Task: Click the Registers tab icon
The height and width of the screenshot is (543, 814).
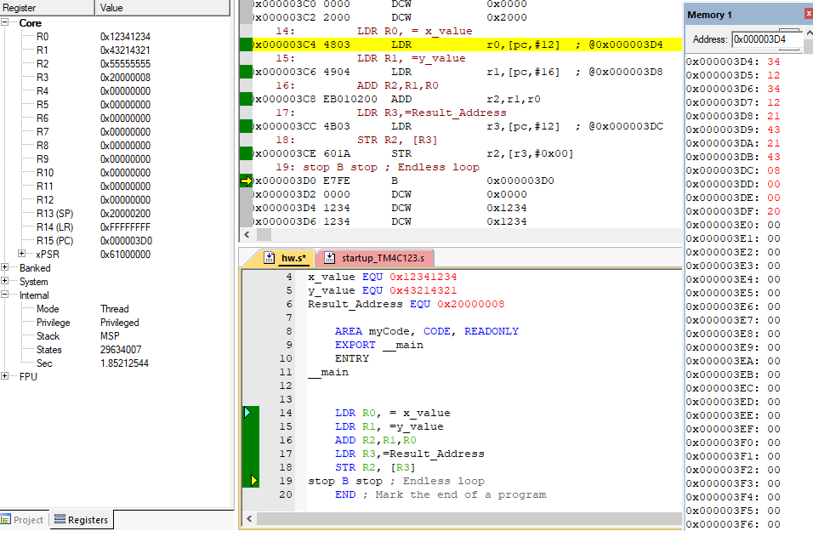Action: coord(60,520)
